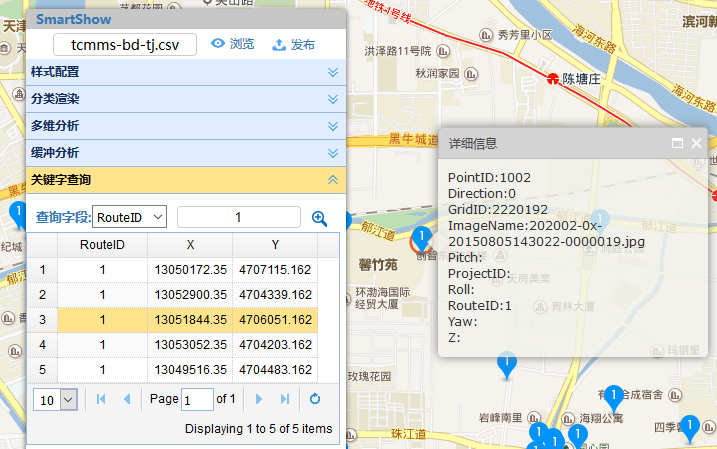717x449 pixels.
Task: Go to previous page in pager
Action: click(x=127, y=399)
